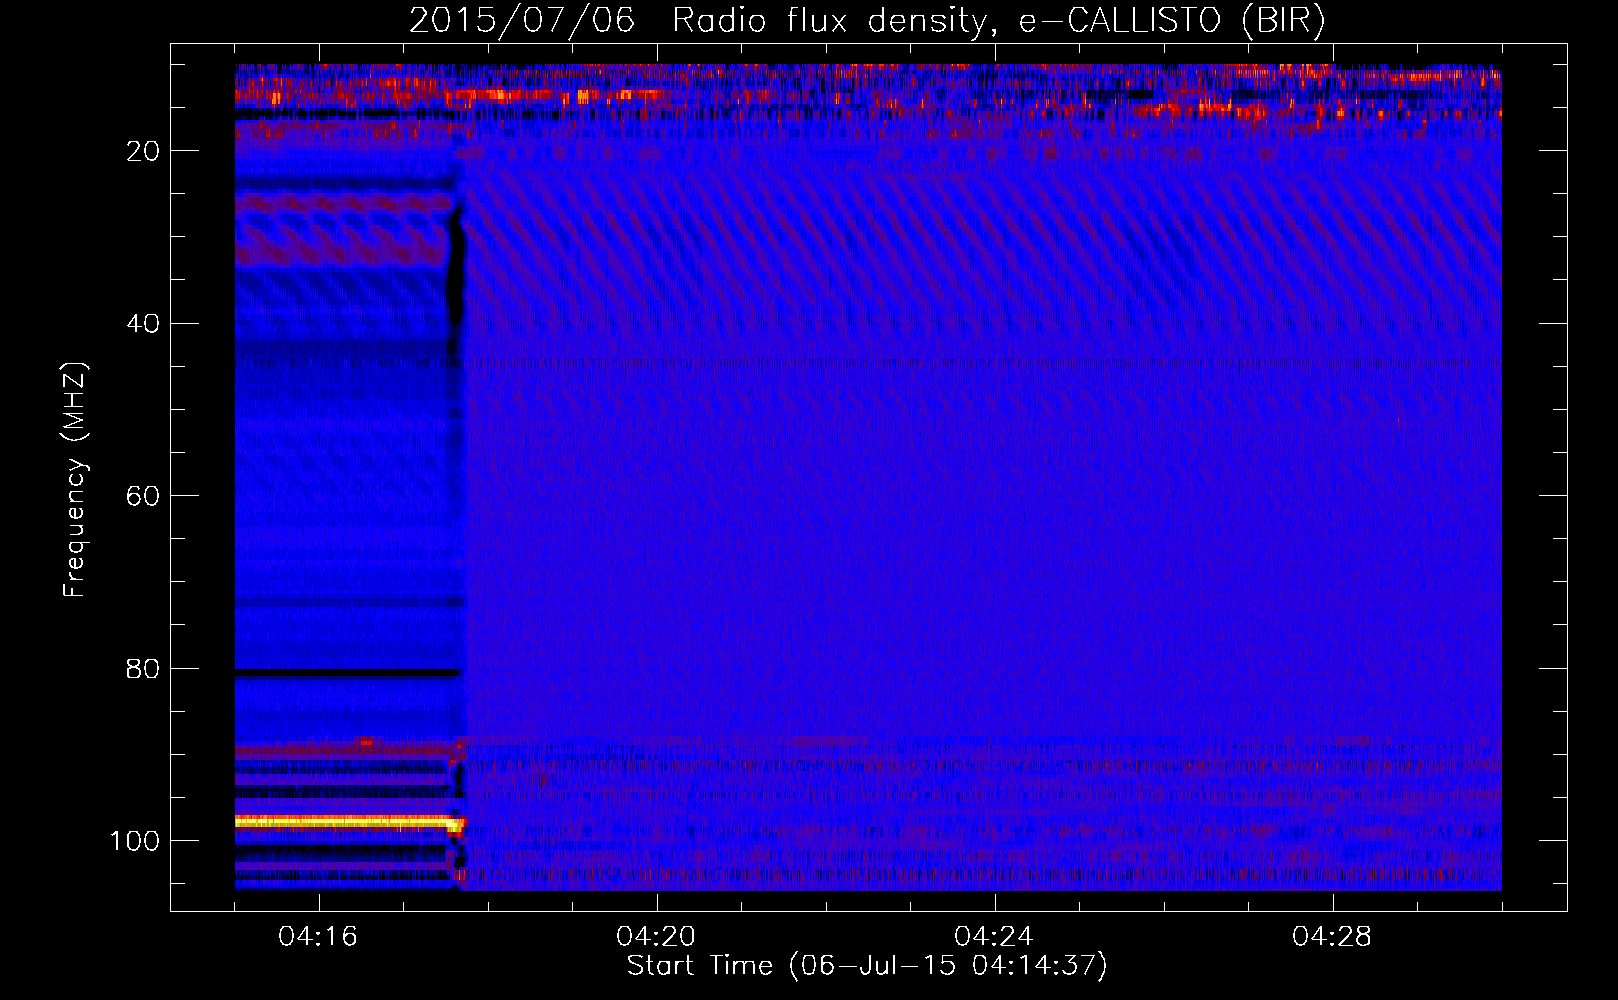Click 'e-CALLISTO (BIR)' in the title

(1172, 20)
